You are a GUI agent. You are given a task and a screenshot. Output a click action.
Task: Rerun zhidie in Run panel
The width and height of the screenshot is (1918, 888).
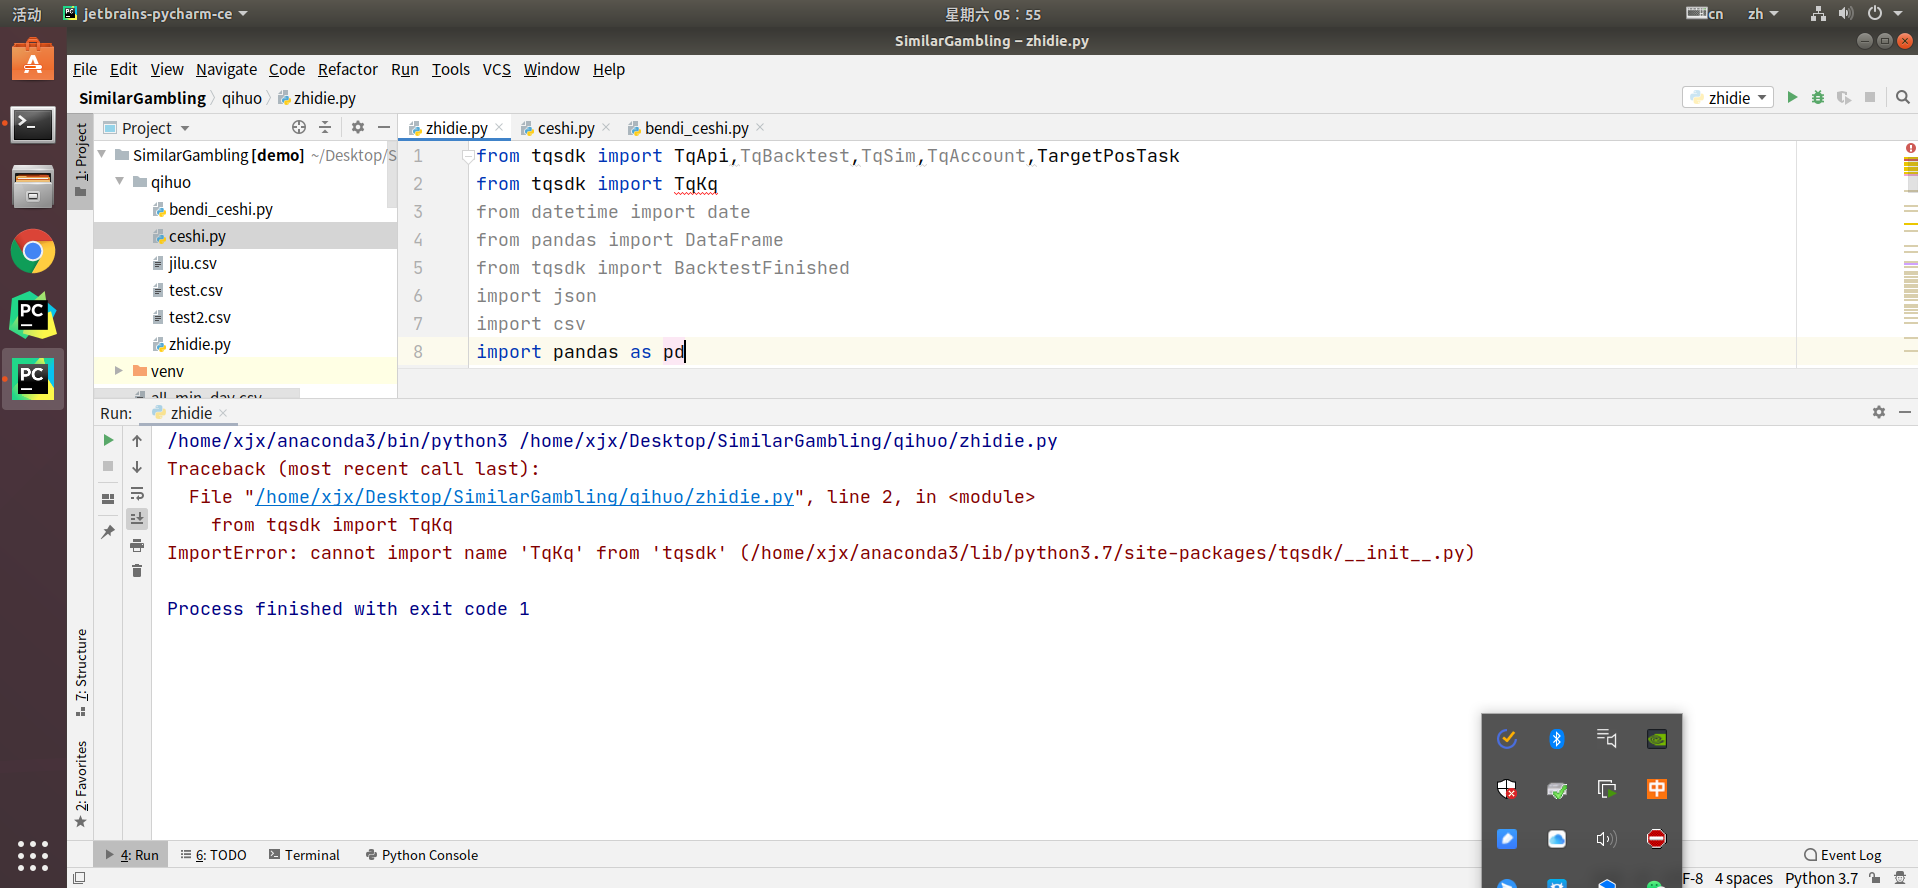(108, 440)
